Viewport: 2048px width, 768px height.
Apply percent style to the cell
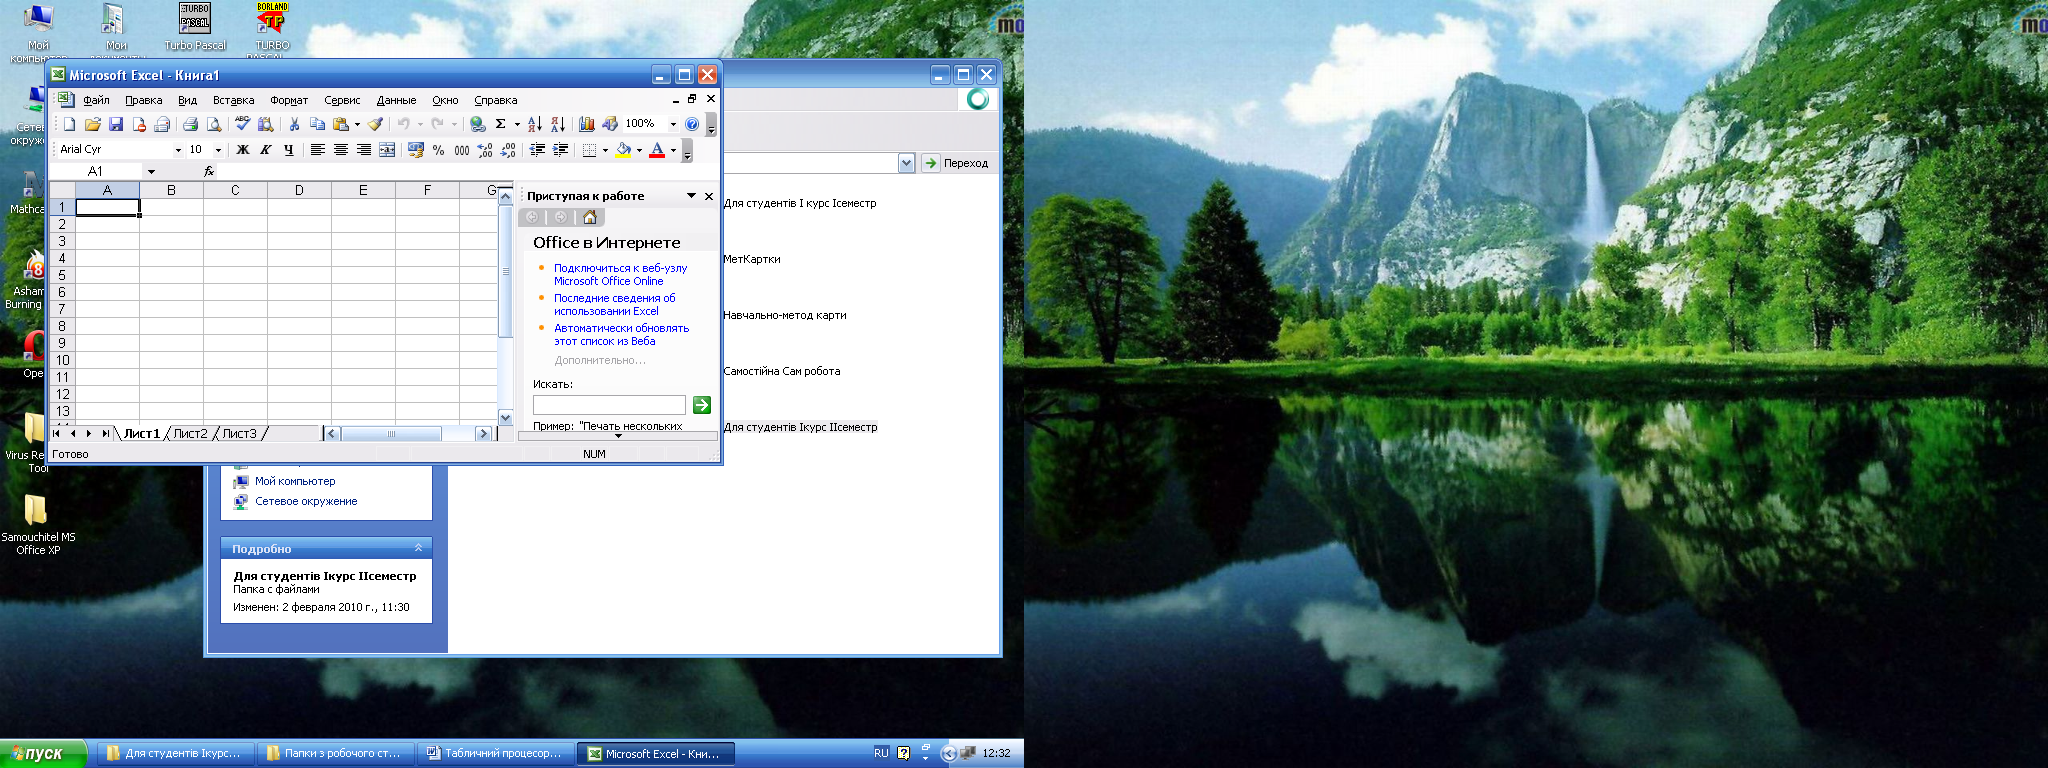[x=438, y=150]
